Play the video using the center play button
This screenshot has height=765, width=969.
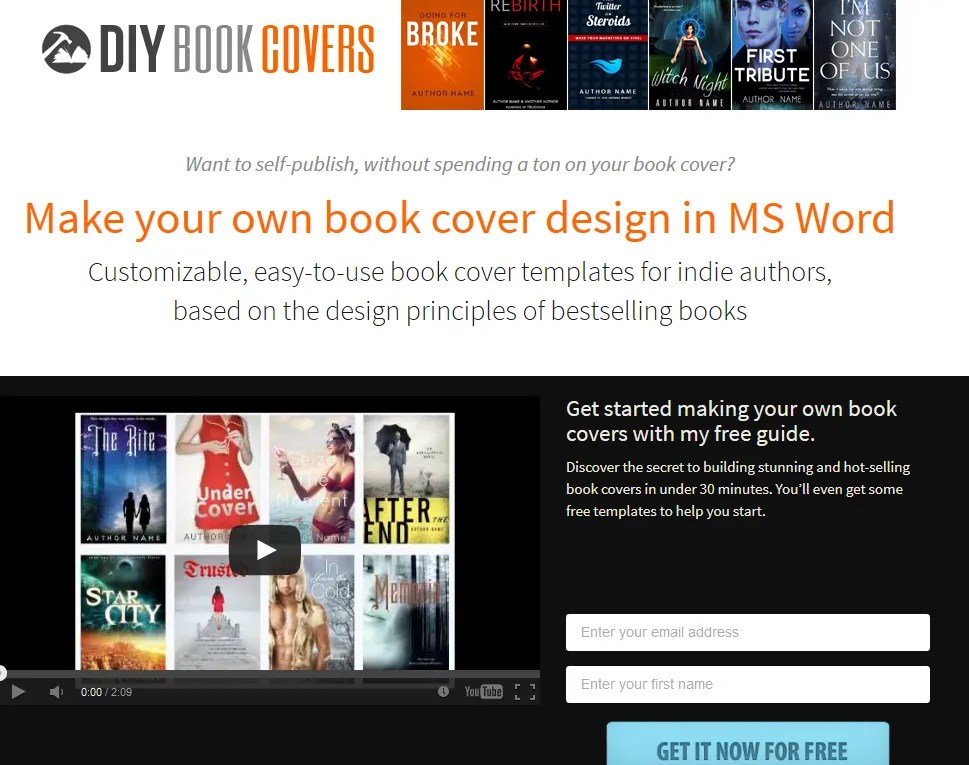264,549
